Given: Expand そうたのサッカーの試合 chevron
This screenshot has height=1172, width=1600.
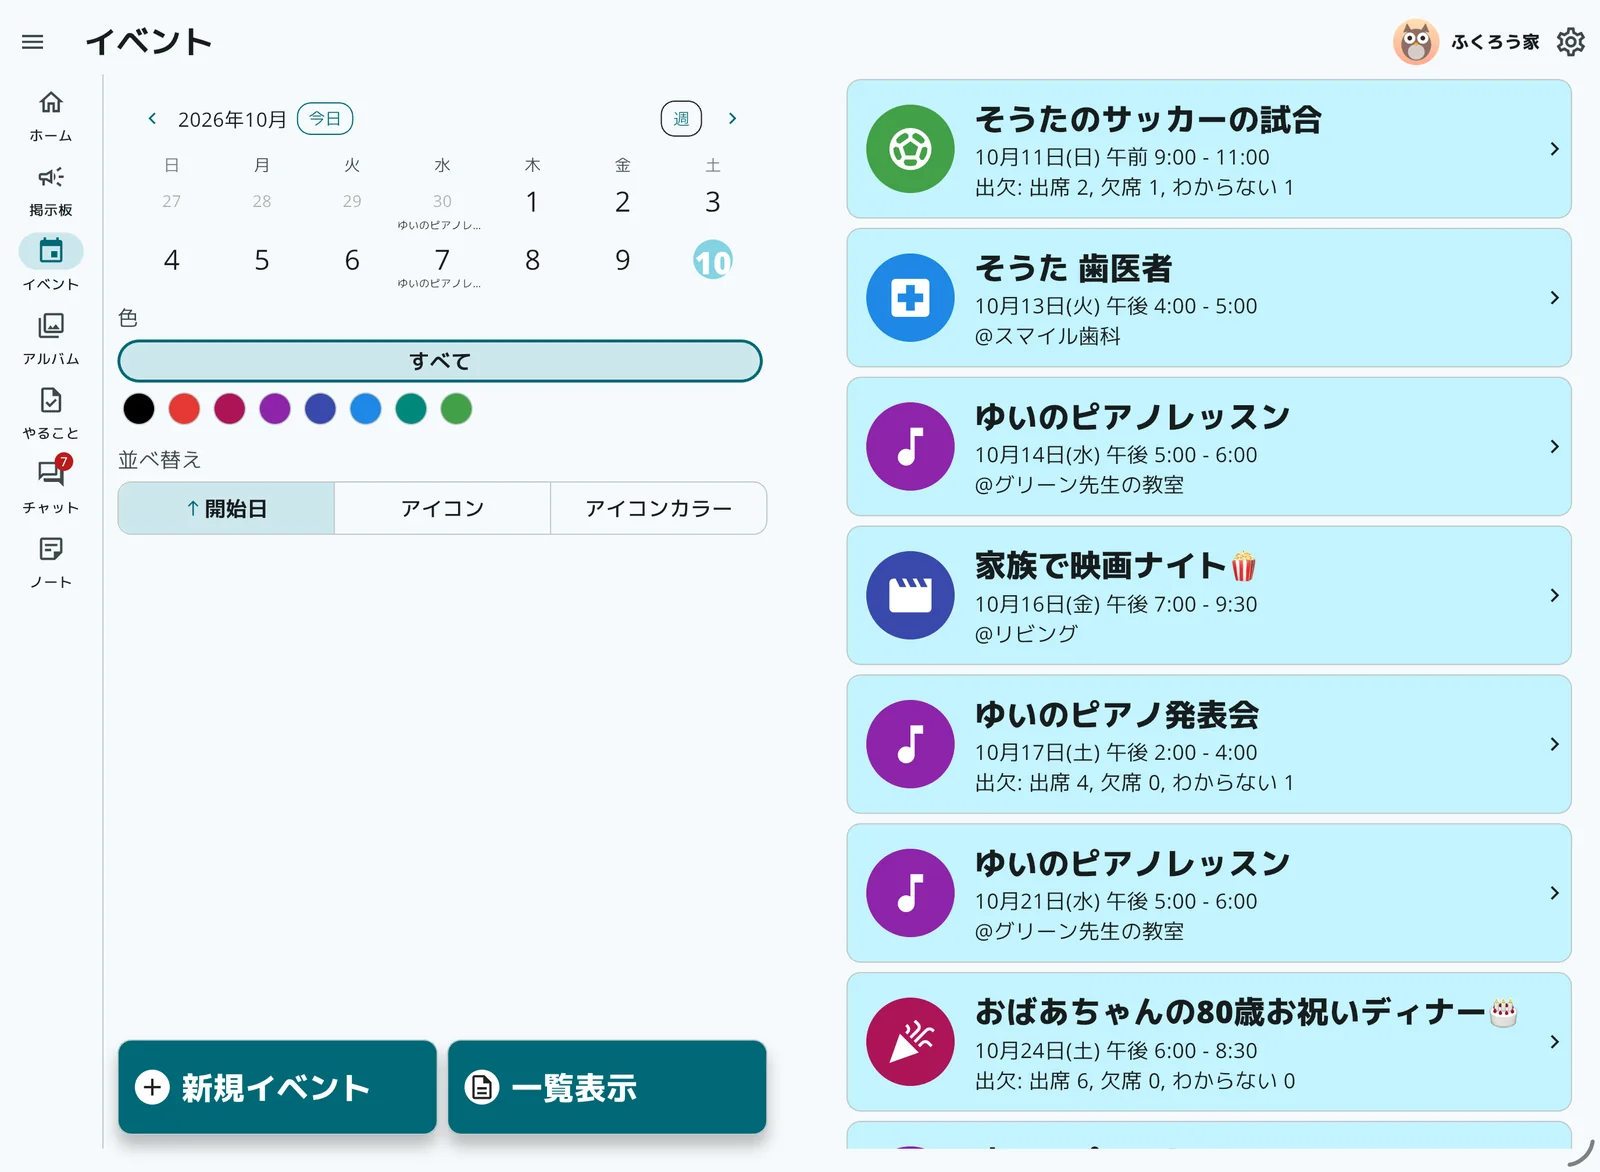Looking at the screenshot, I should 1554,149.
